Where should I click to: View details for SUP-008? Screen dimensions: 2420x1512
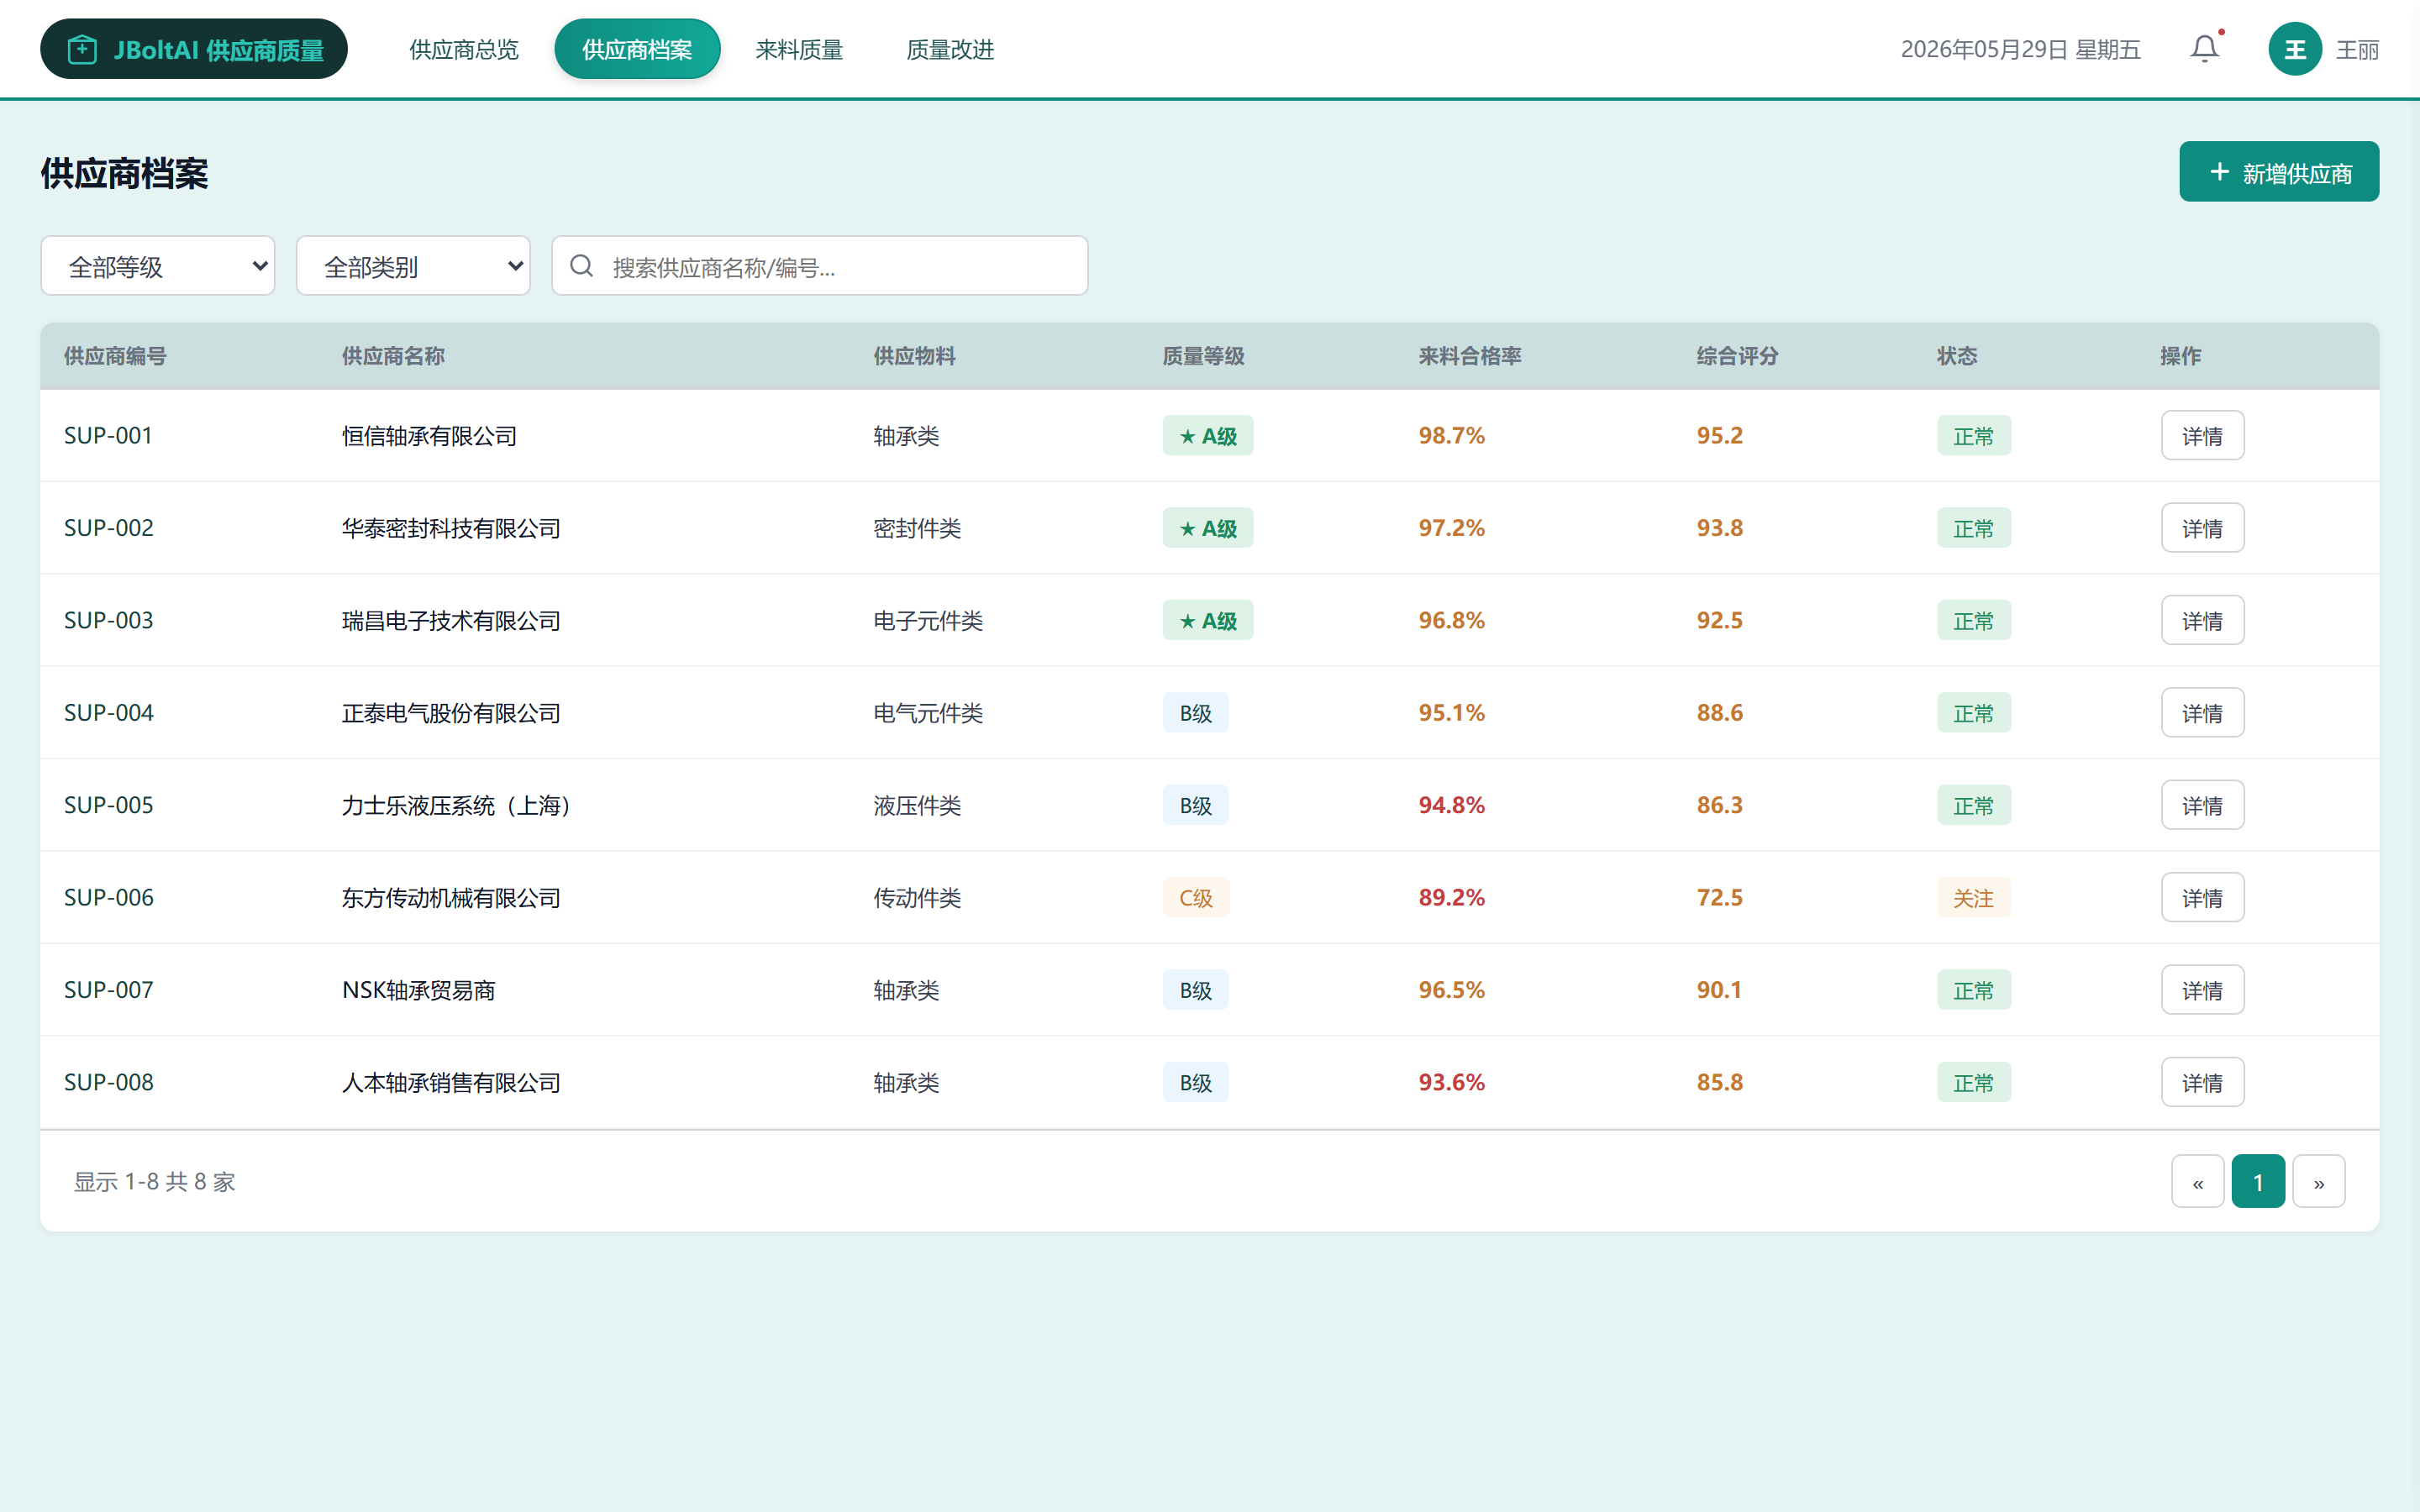tap(2202, 1082)
